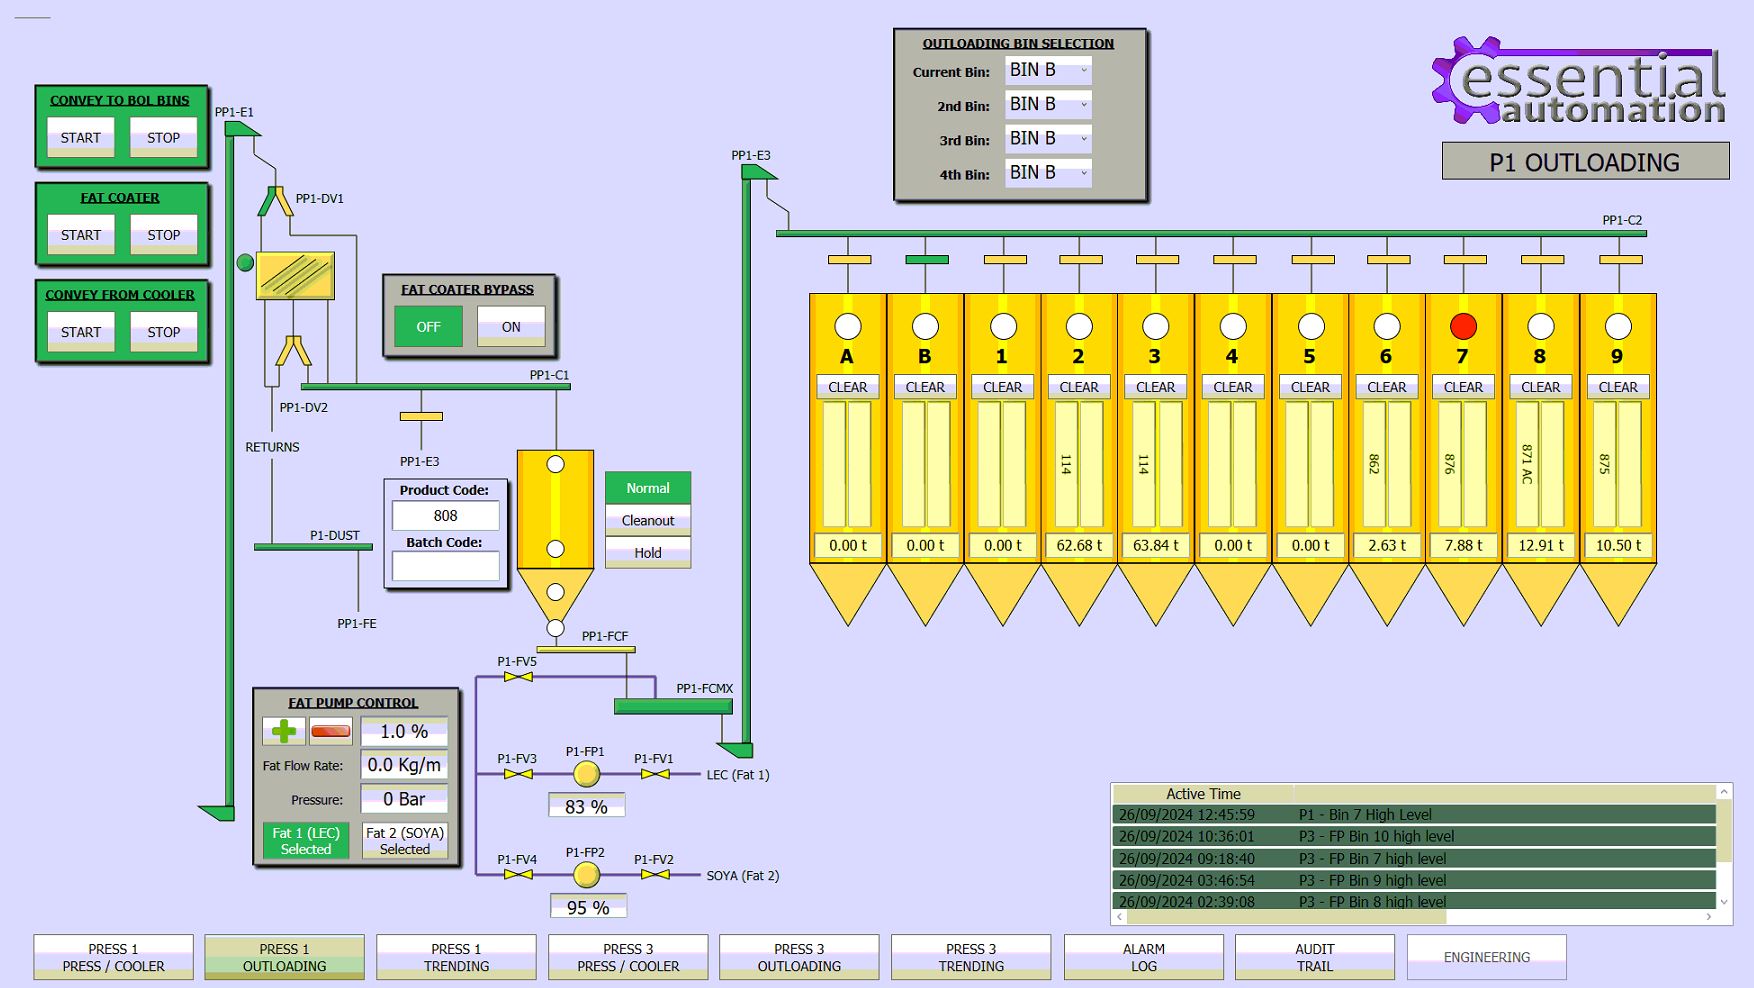Click the red high level indicator on bin 7

click(x=1463, y=326)
